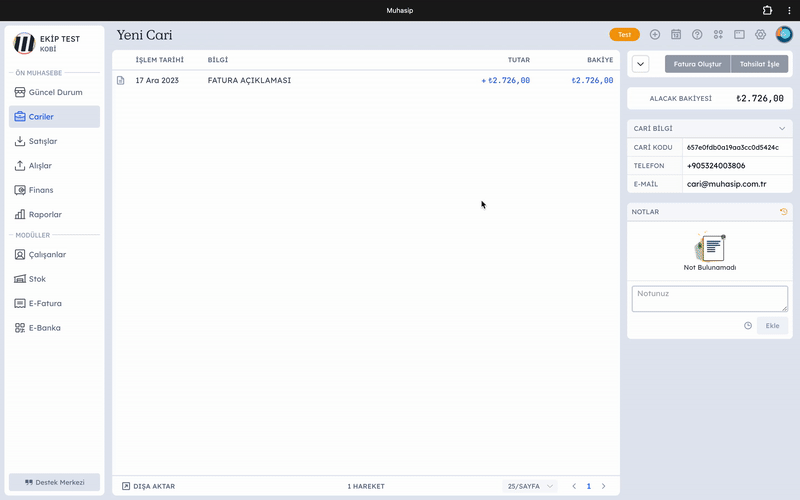Open the 25/Sayfa page size dropdown

click(530, 486)
